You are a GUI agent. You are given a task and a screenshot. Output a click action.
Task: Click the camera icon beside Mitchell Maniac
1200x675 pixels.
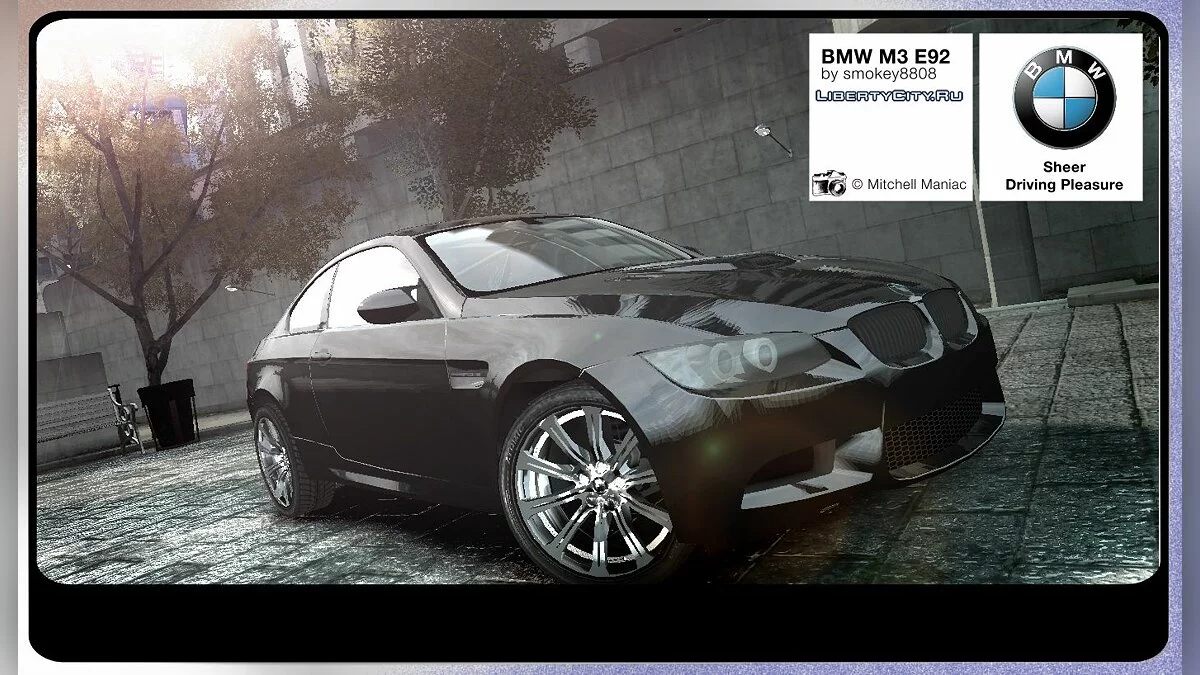coord(828,184)
